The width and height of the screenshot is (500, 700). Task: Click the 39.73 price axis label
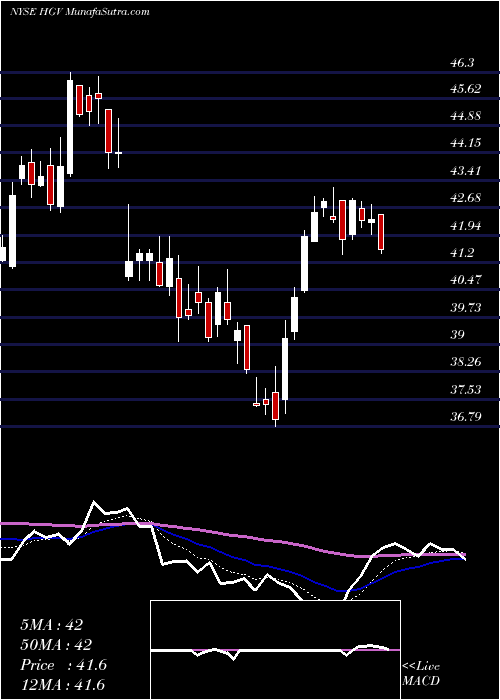click(466, 307)
